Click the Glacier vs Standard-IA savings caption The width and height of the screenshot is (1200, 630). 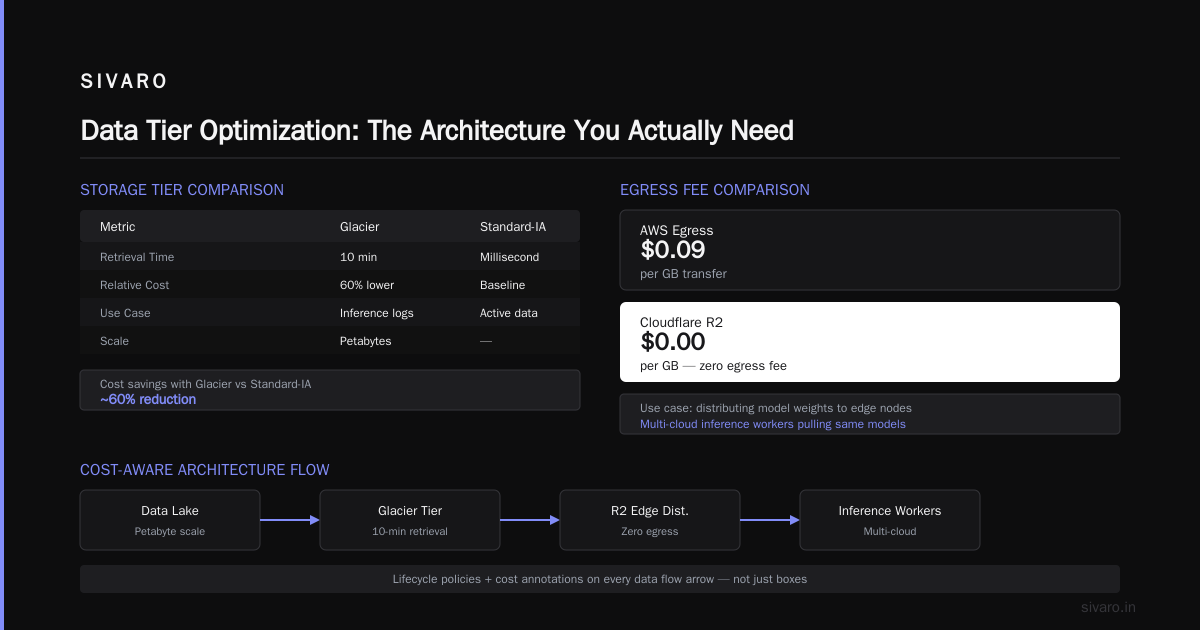[x=205, y=384]
